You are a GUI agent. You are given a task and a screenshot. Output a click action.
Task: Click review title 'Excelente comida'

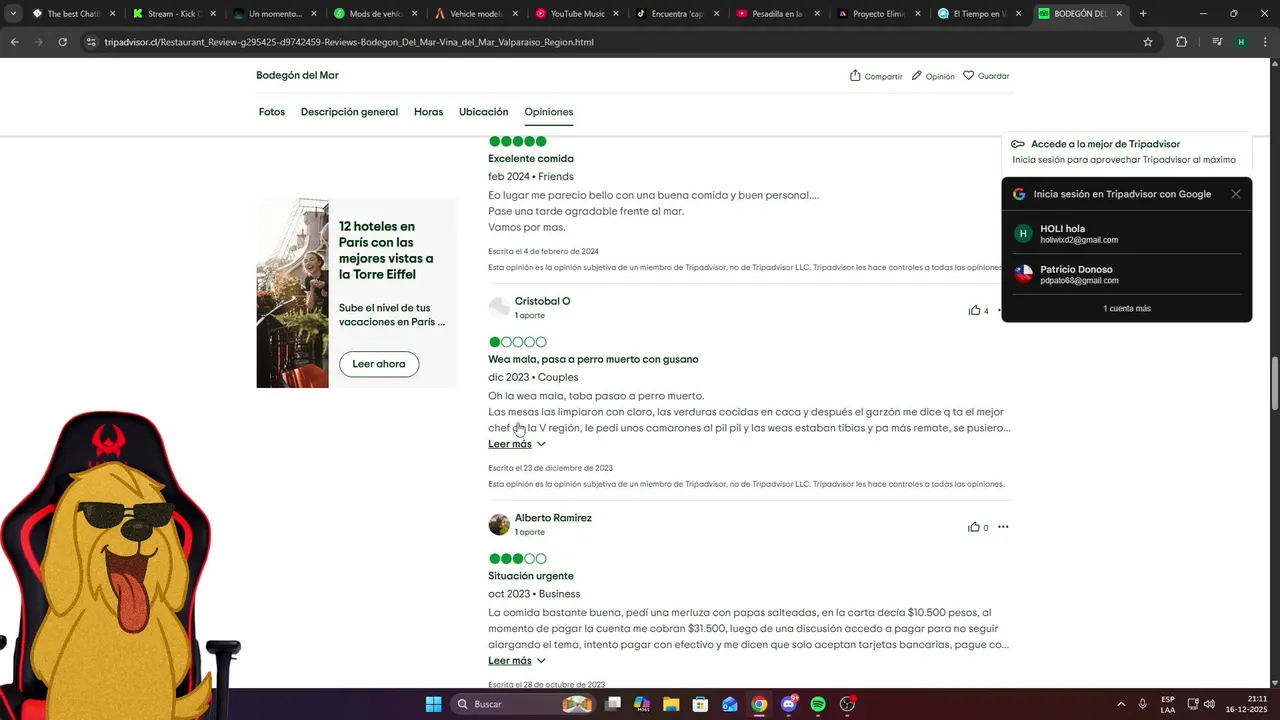(x=531, y=159)
